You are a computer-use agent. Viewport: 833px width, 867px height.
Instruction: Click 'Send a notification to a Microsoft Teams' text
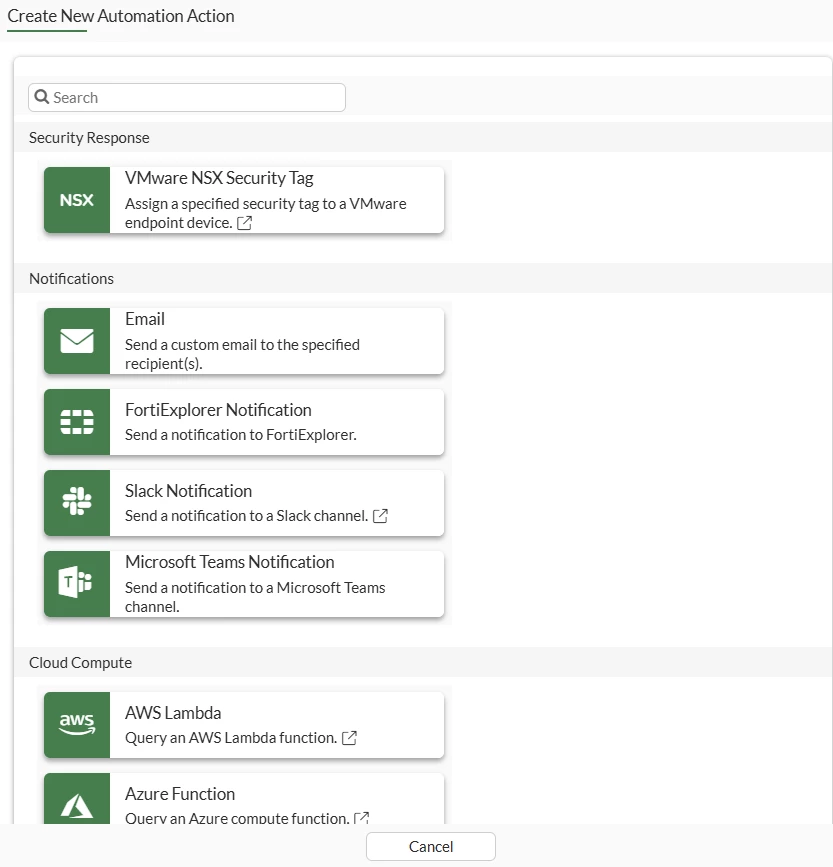pyautogui.click(x=255, y=597)
